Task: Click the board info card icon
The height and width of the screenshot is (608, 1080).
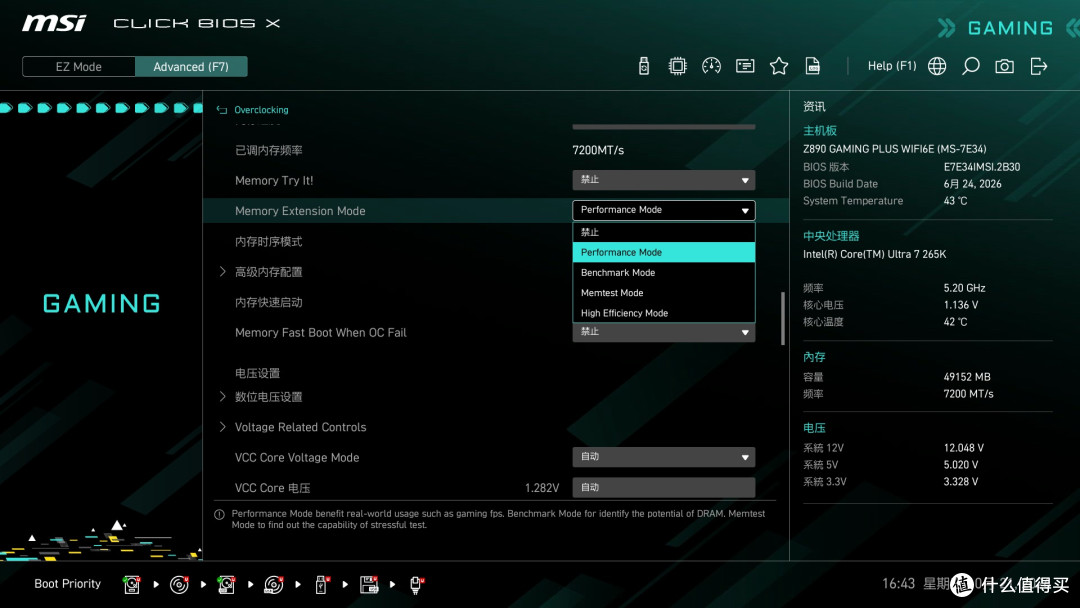Action: pos(745,66)
